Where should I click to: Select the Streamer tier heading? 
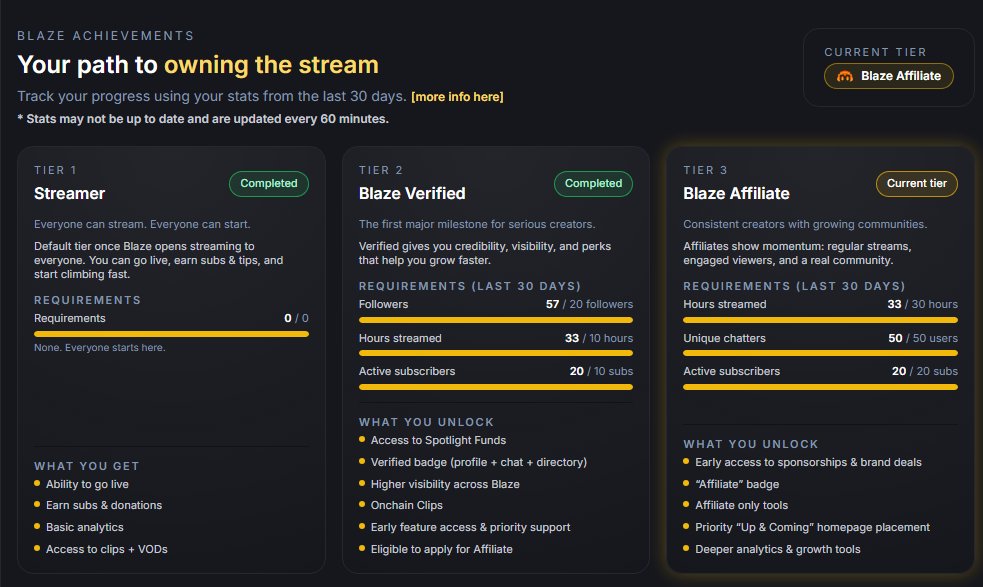point(70,193)
